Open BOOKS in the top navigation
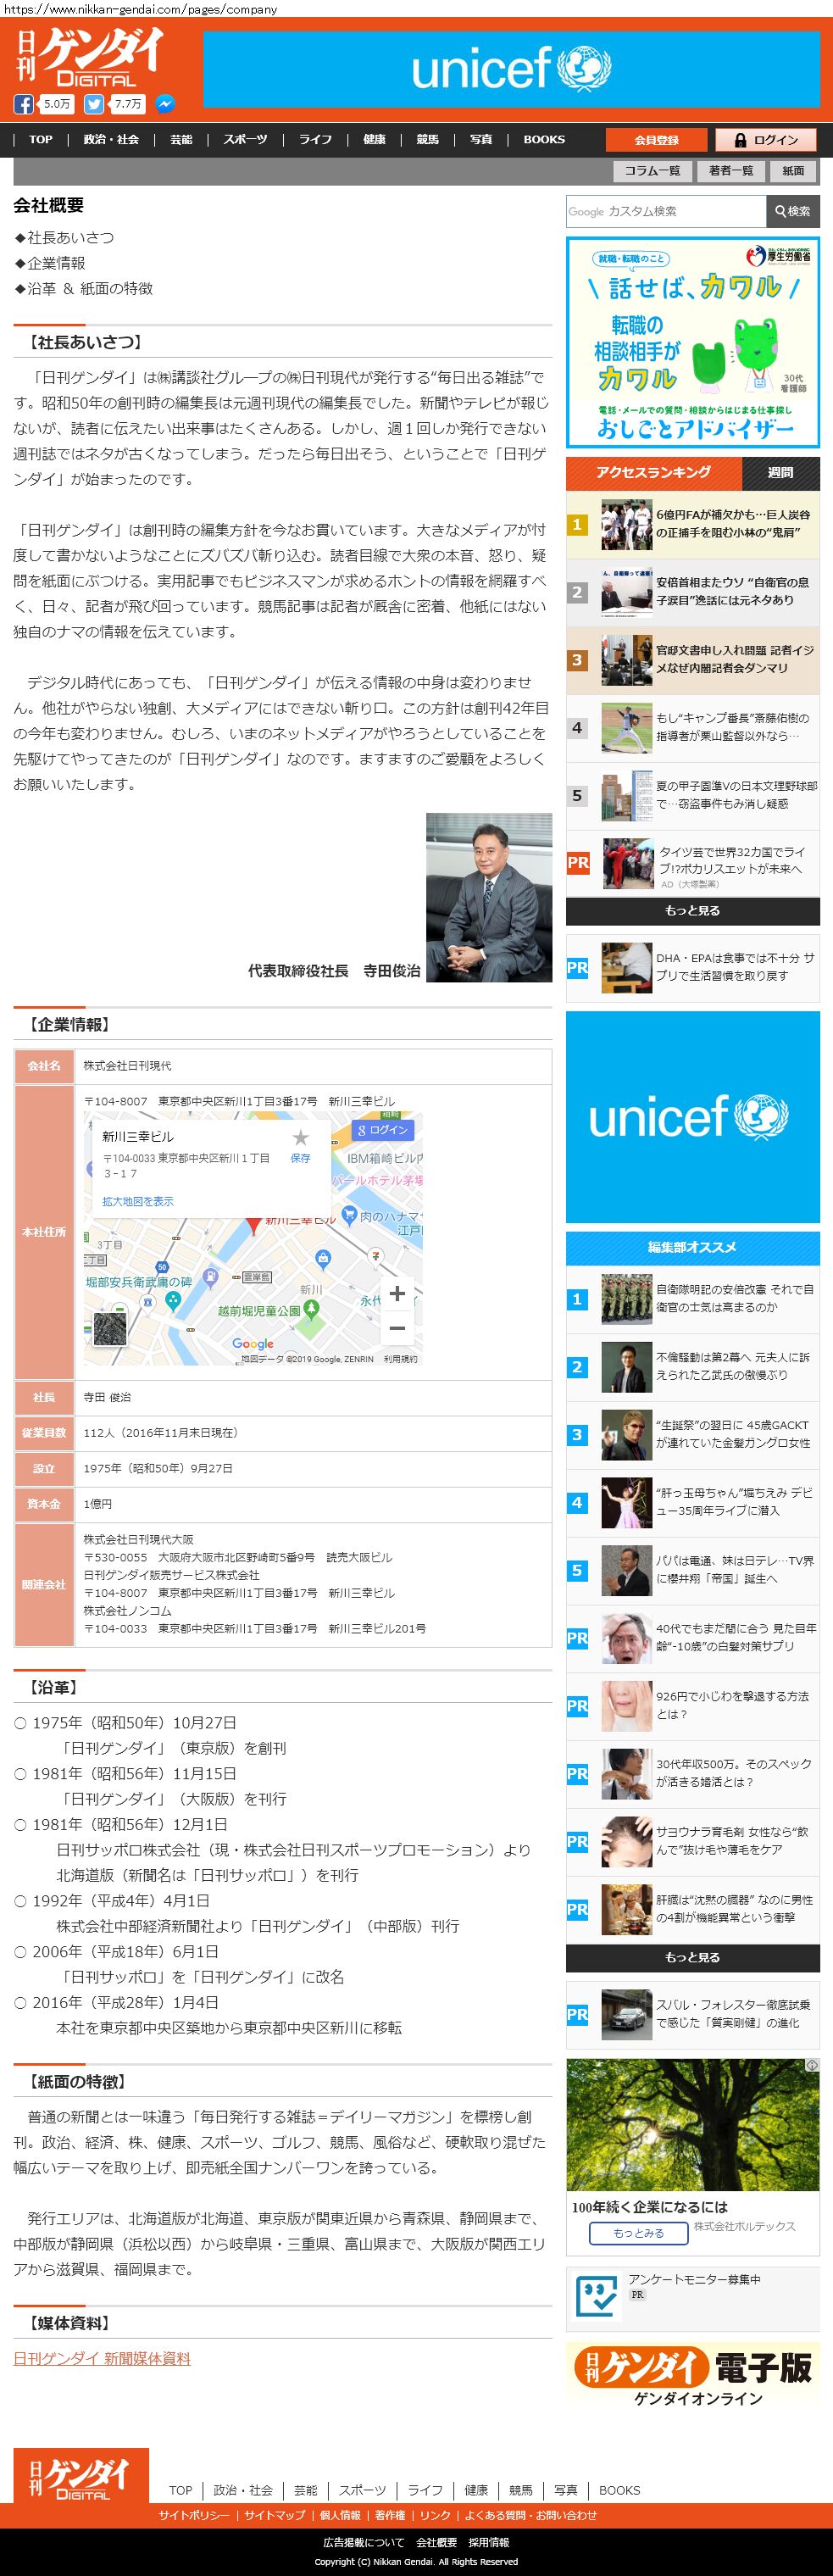This screenshot has height=2576, width=833. pyautogui.click(x=544, y=140)
